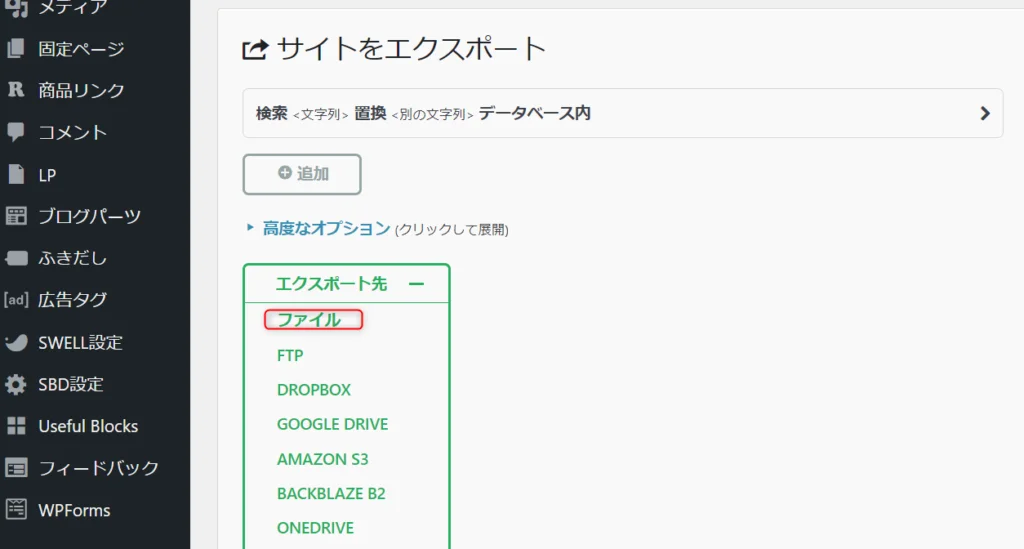Click the 固定ページ pages icon
Screen dimensions: 1024x549
[16, 49]
